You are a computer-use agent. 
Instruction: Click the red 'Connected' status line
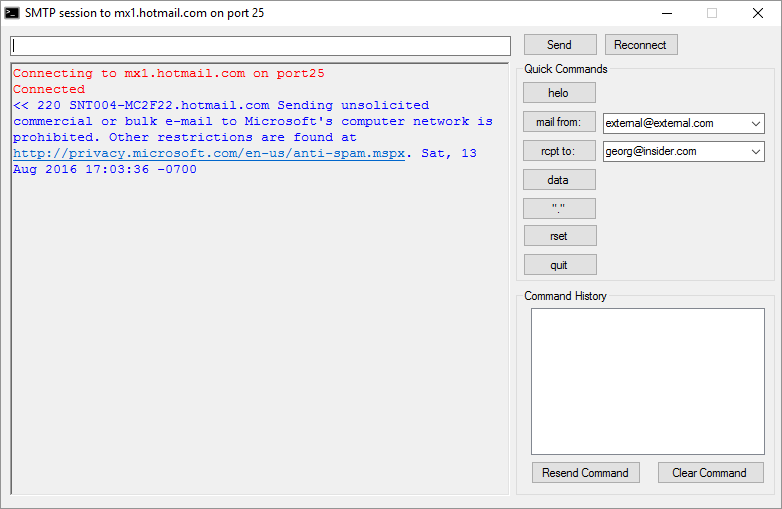click(x=49, y=89)
